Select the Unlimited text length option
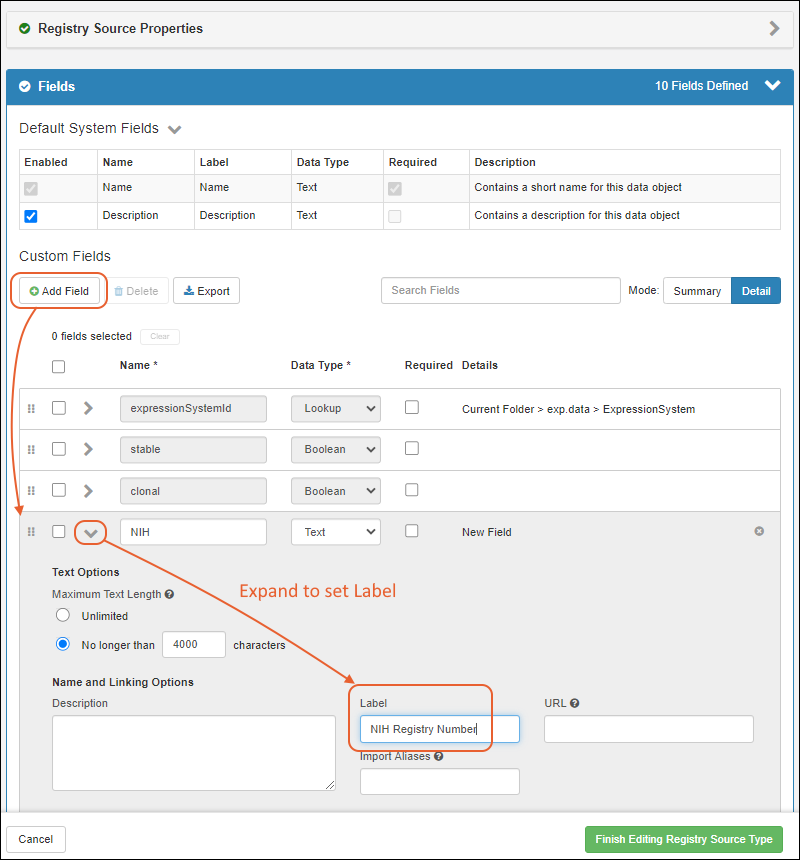This screenshot has height=860, width=800. click(63, 615)
